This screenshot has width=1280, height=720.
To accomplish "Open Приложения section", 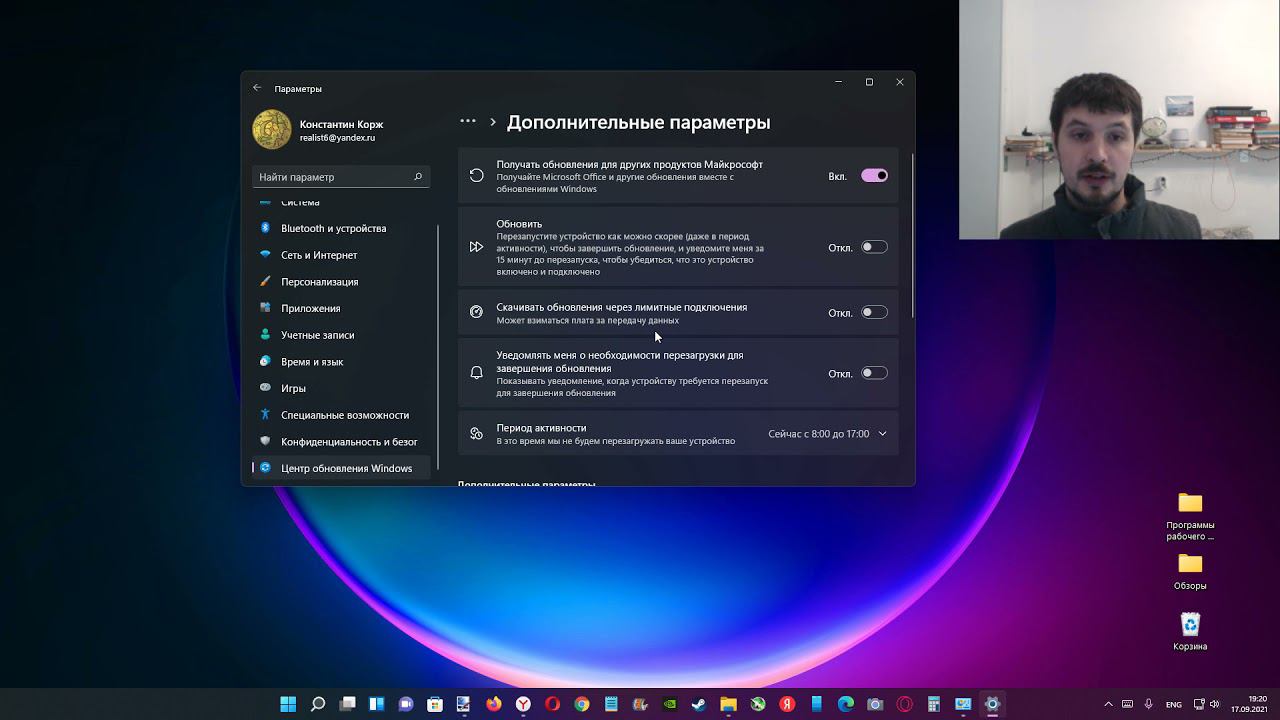I will click(x=341, y=308).
